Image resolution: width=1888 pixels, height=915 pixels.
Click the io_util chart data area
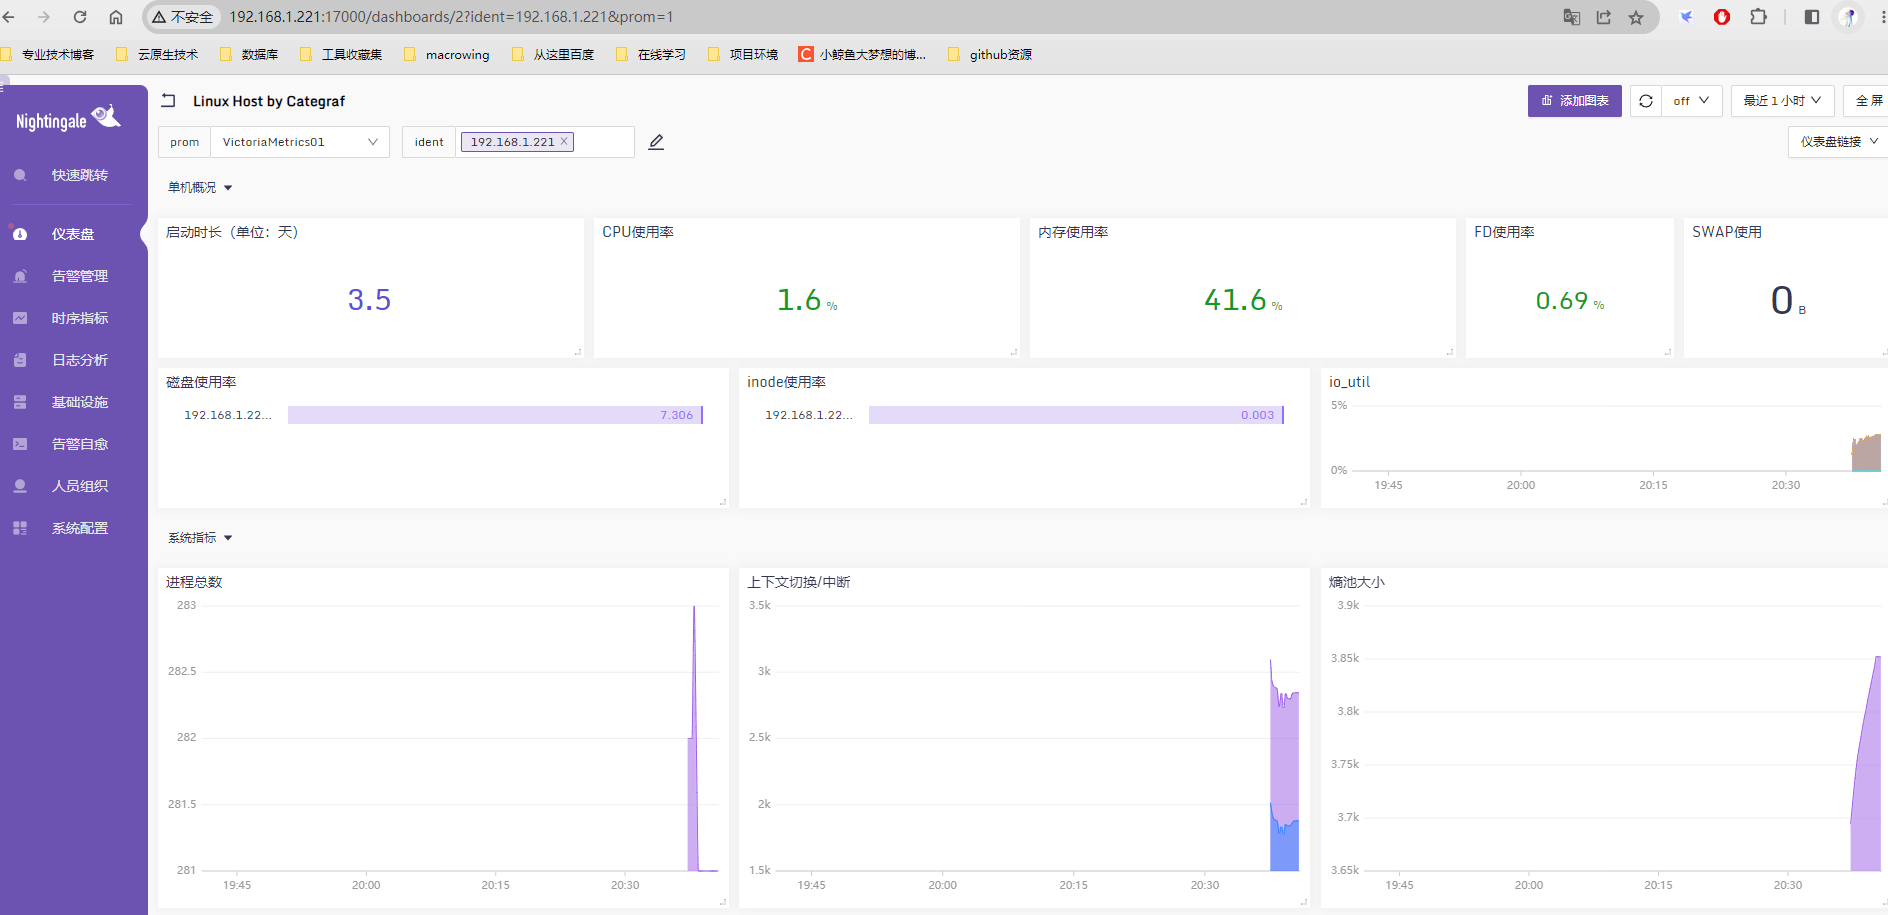pos(1866,454)
